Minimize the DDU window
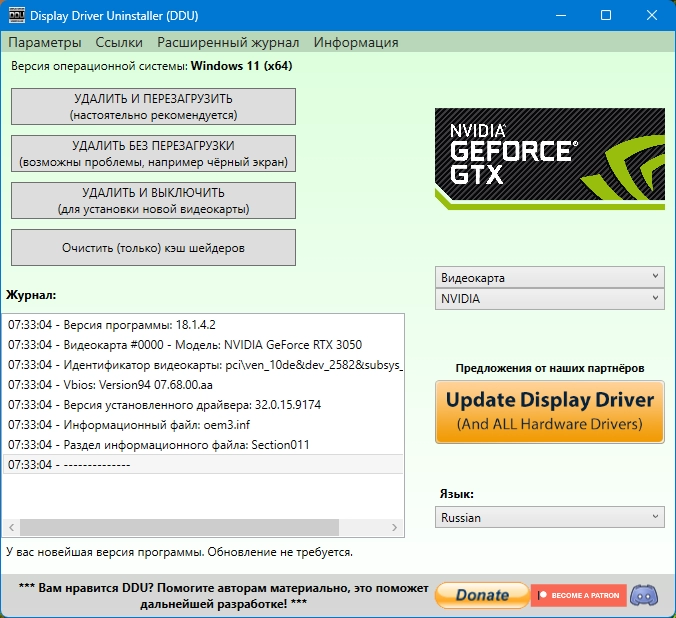The image size is (676, 618). click(x=561, y=16)
